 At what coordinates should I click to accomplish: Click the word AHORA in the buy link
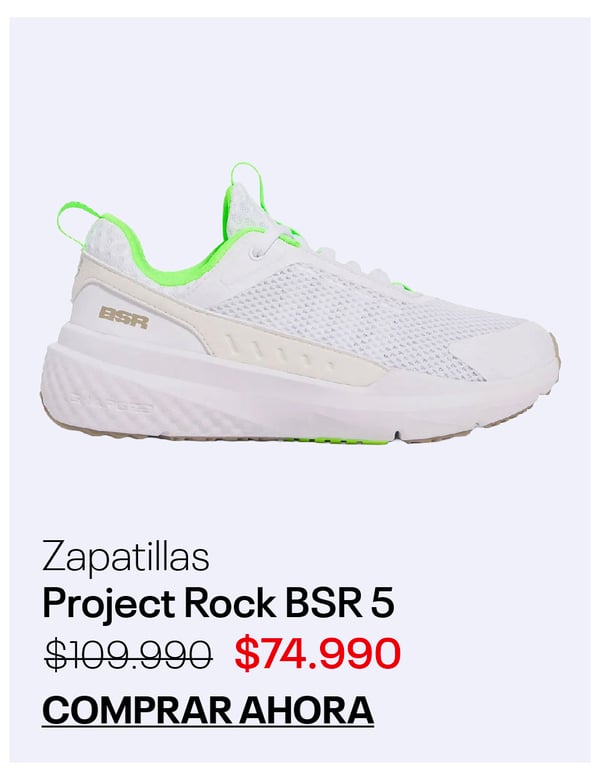(x=306, y=710)
